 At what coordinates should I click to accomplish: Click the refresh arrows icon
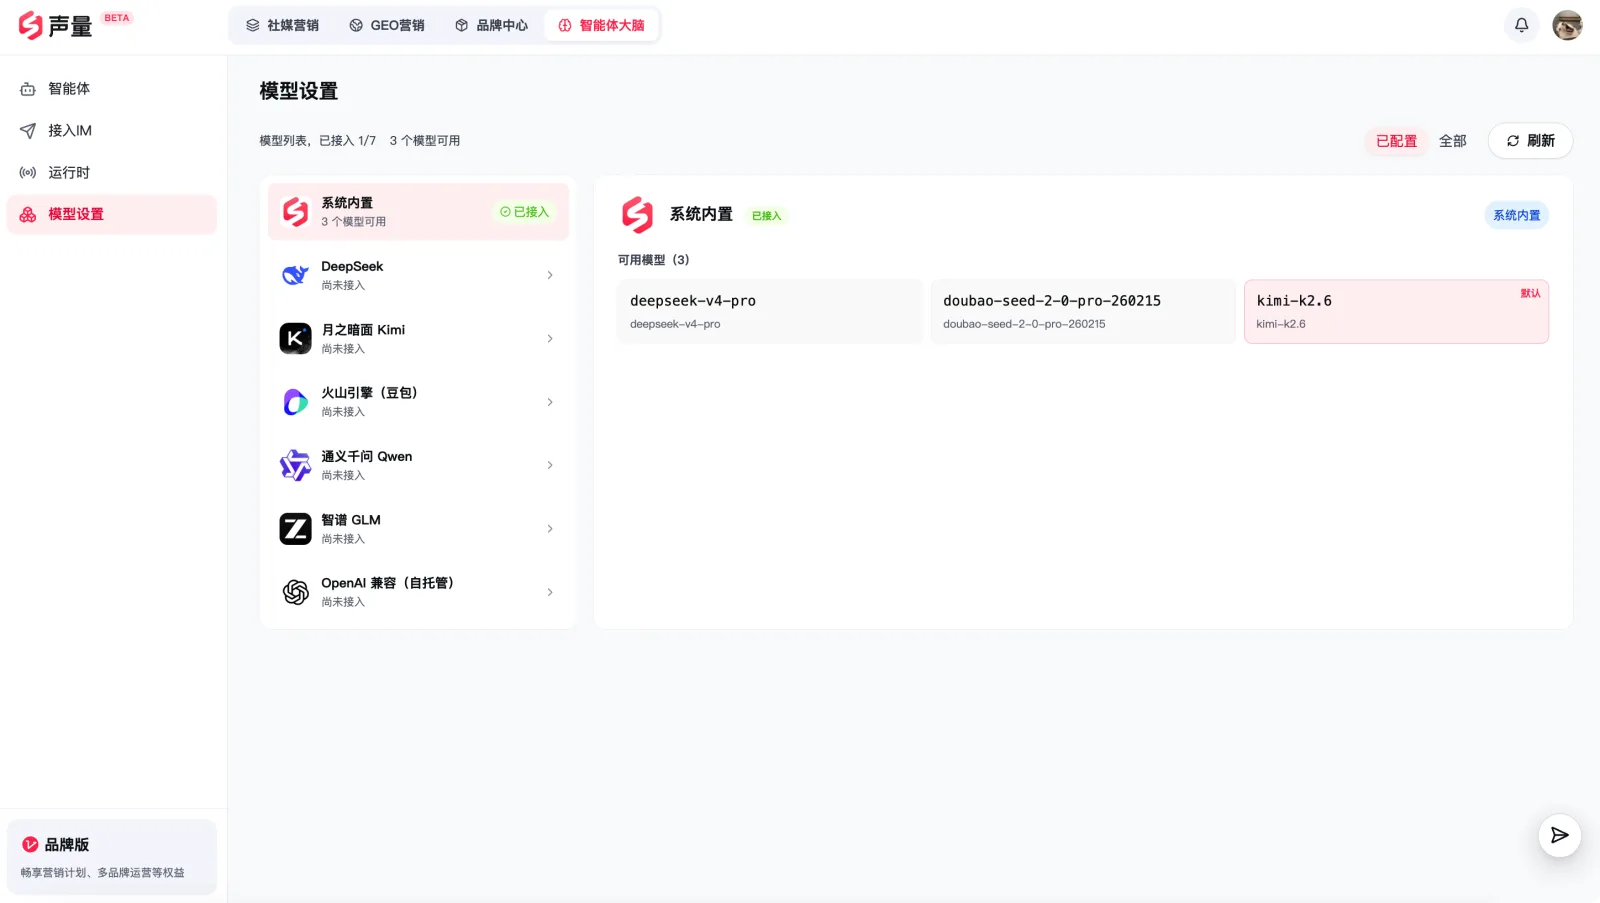[1513, 141]
